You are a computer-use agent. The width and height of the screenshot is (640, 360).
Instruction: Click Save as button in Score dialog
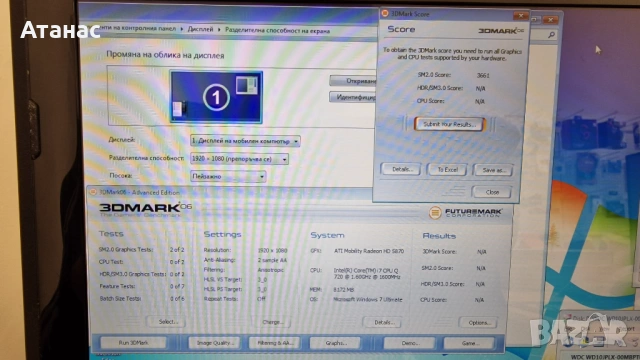coord(493,170)
